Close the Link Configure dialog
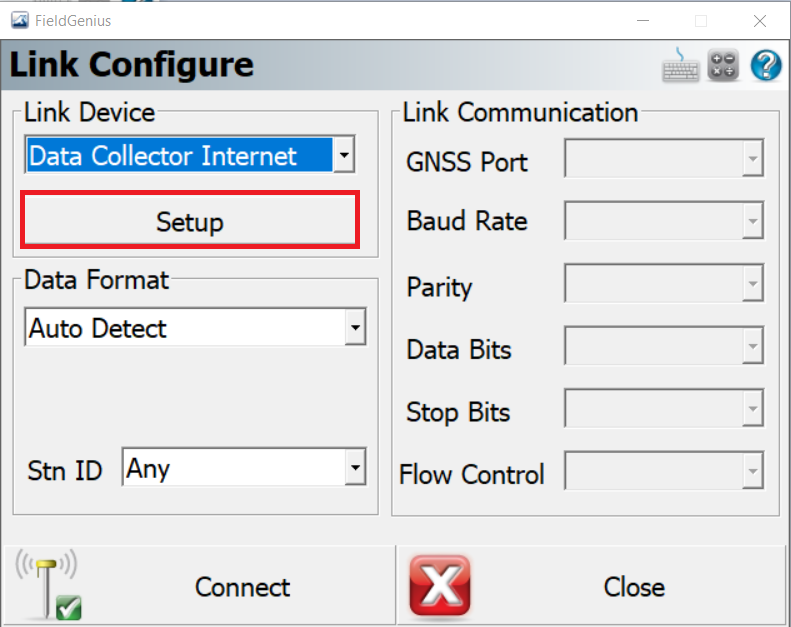Screen dimensions: 791x627 [591, 585]
